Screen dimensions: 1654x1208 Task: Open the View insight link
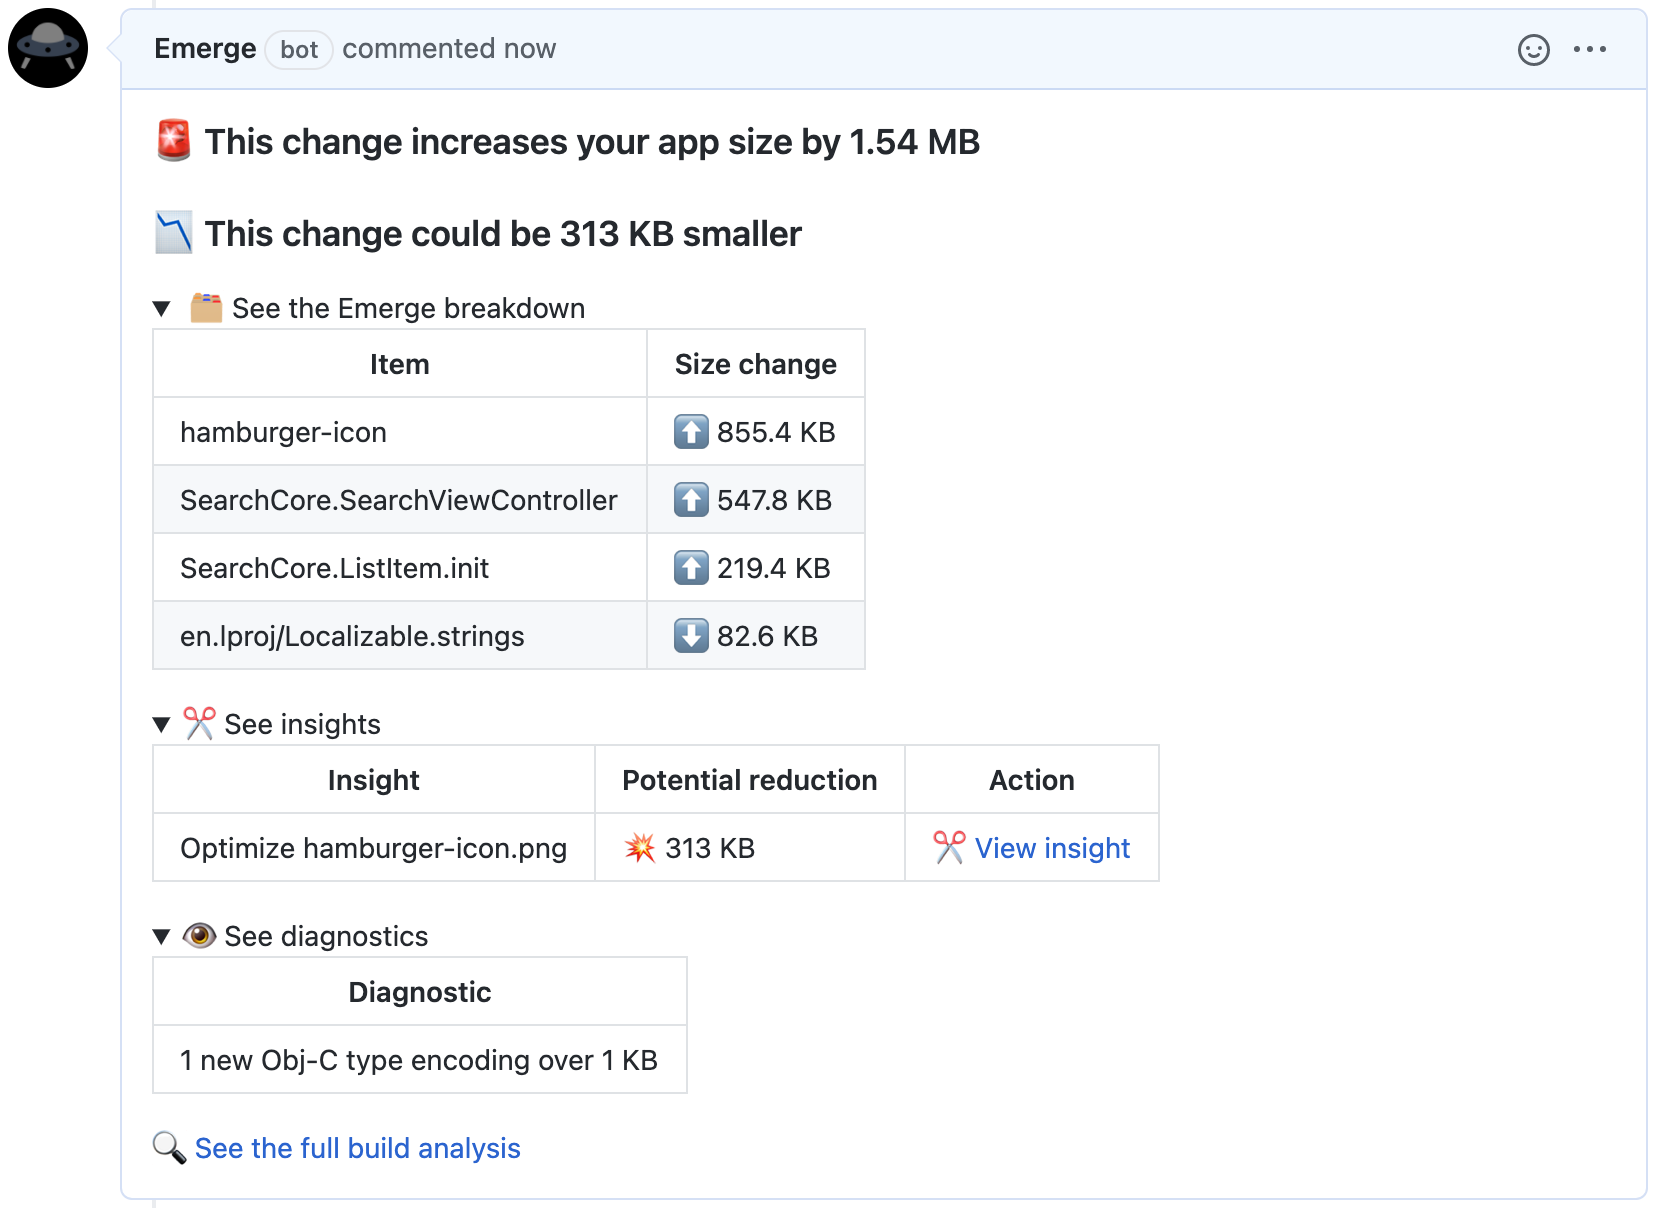coord(1052,848)
